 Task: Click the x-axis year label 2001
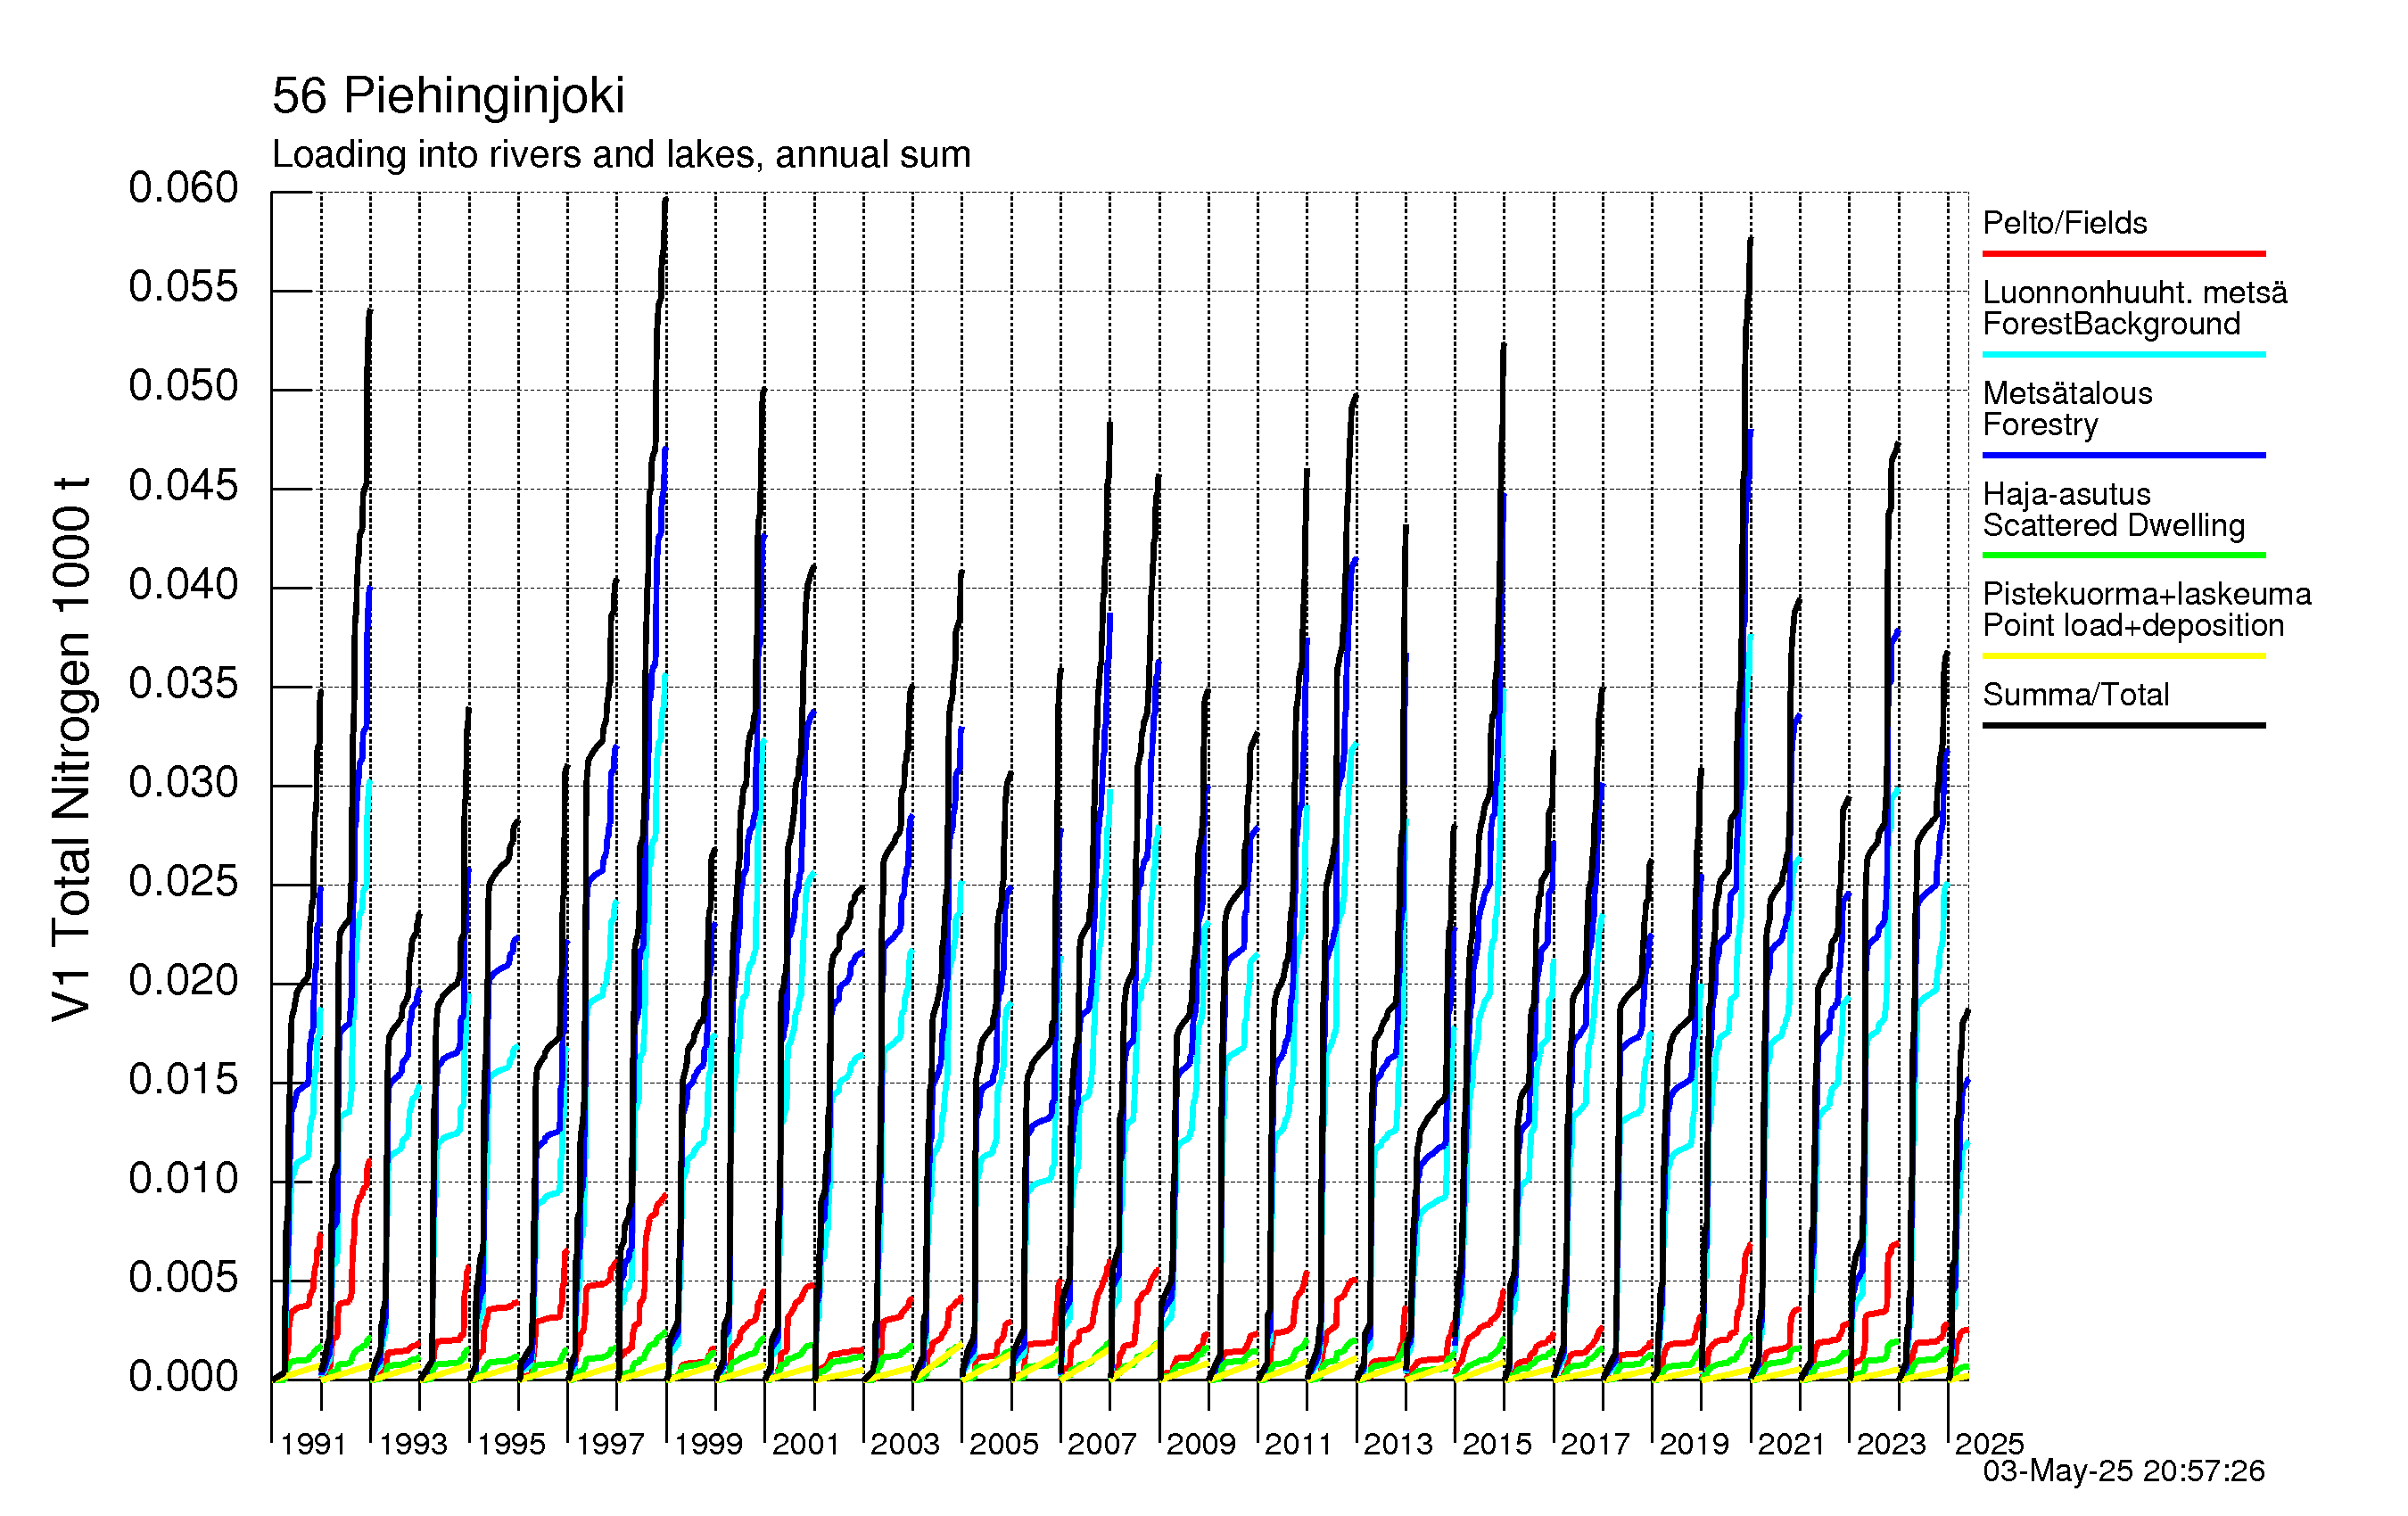tap(806, 1444)
